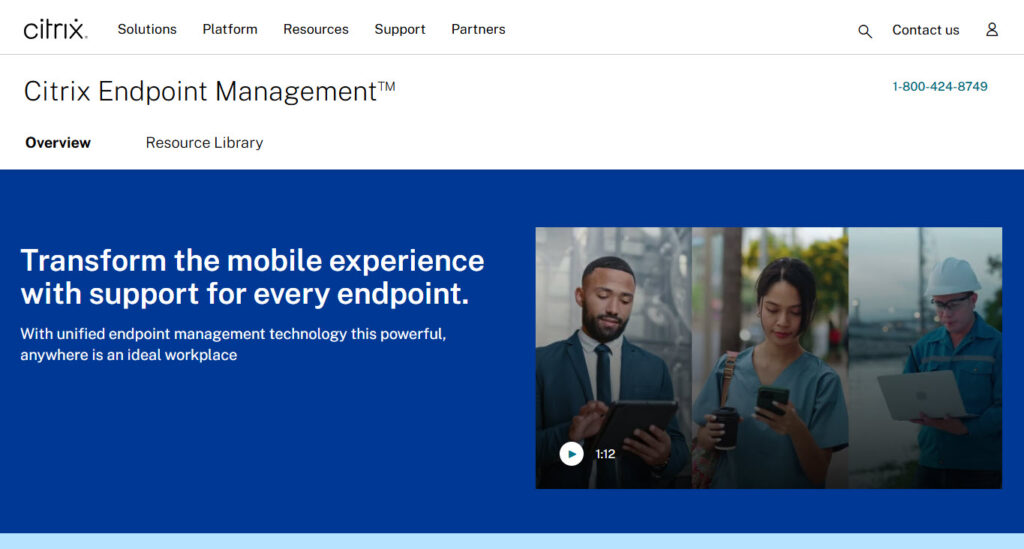The width and height of the screenshot is (1024, 549).
Task: Open the Partners menu
Action: point(478,29)
